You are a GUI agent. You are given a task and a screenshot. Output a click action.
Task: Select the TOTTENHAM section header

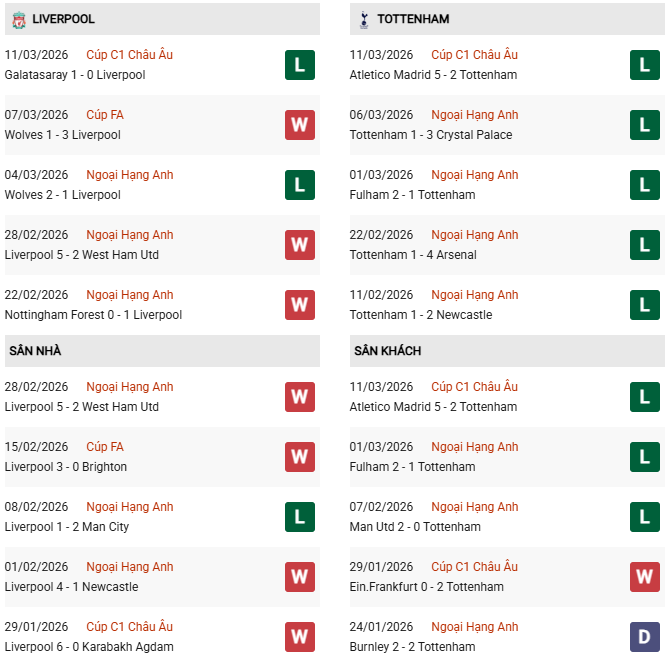coord(413,19)
